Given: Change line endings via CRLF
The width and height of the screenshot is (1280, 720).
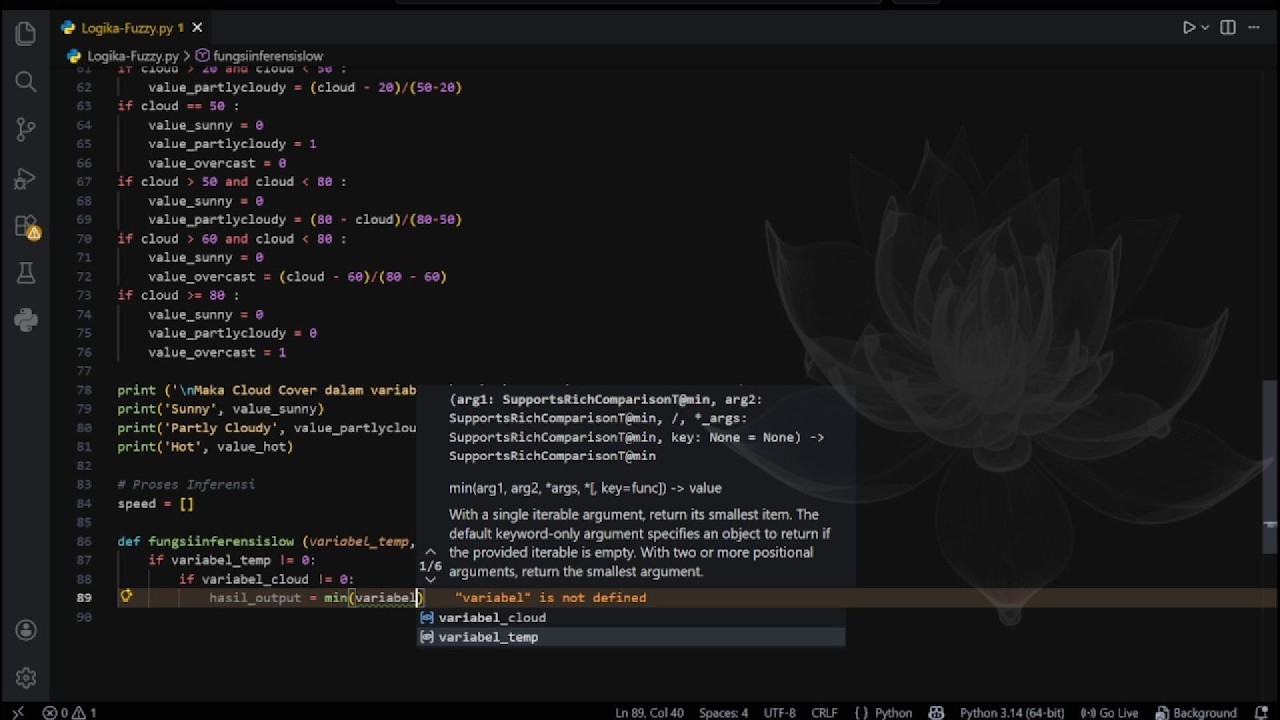Looking at the screenshot, I should tap(825, 713).
